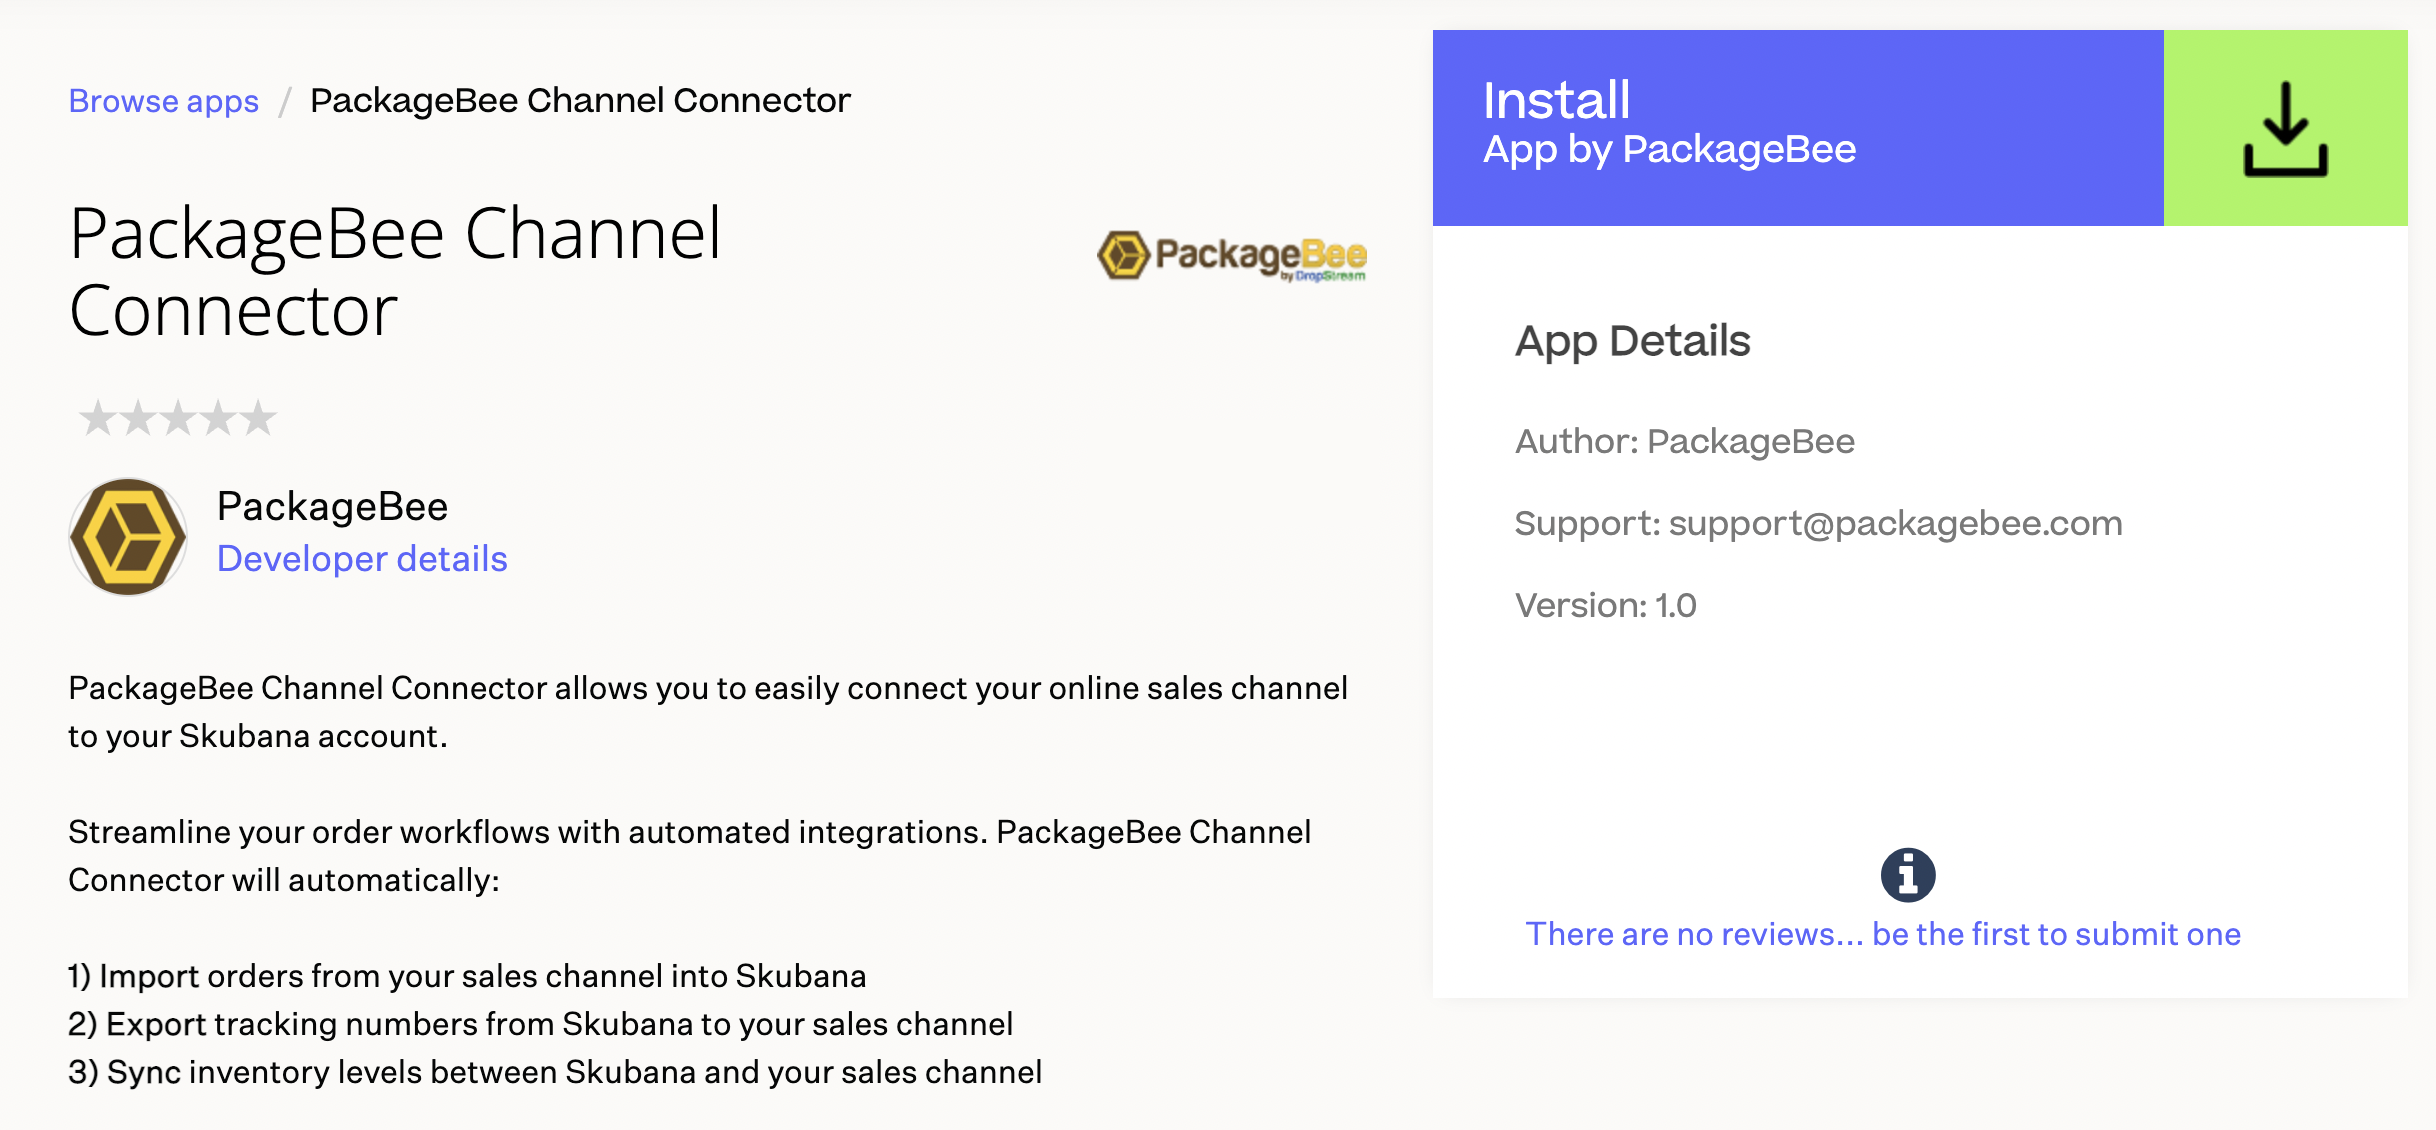Click the Author: PackageBee line
Image resolution: width=2436 pixels, height=1130 pixels.
point(1684,441)
